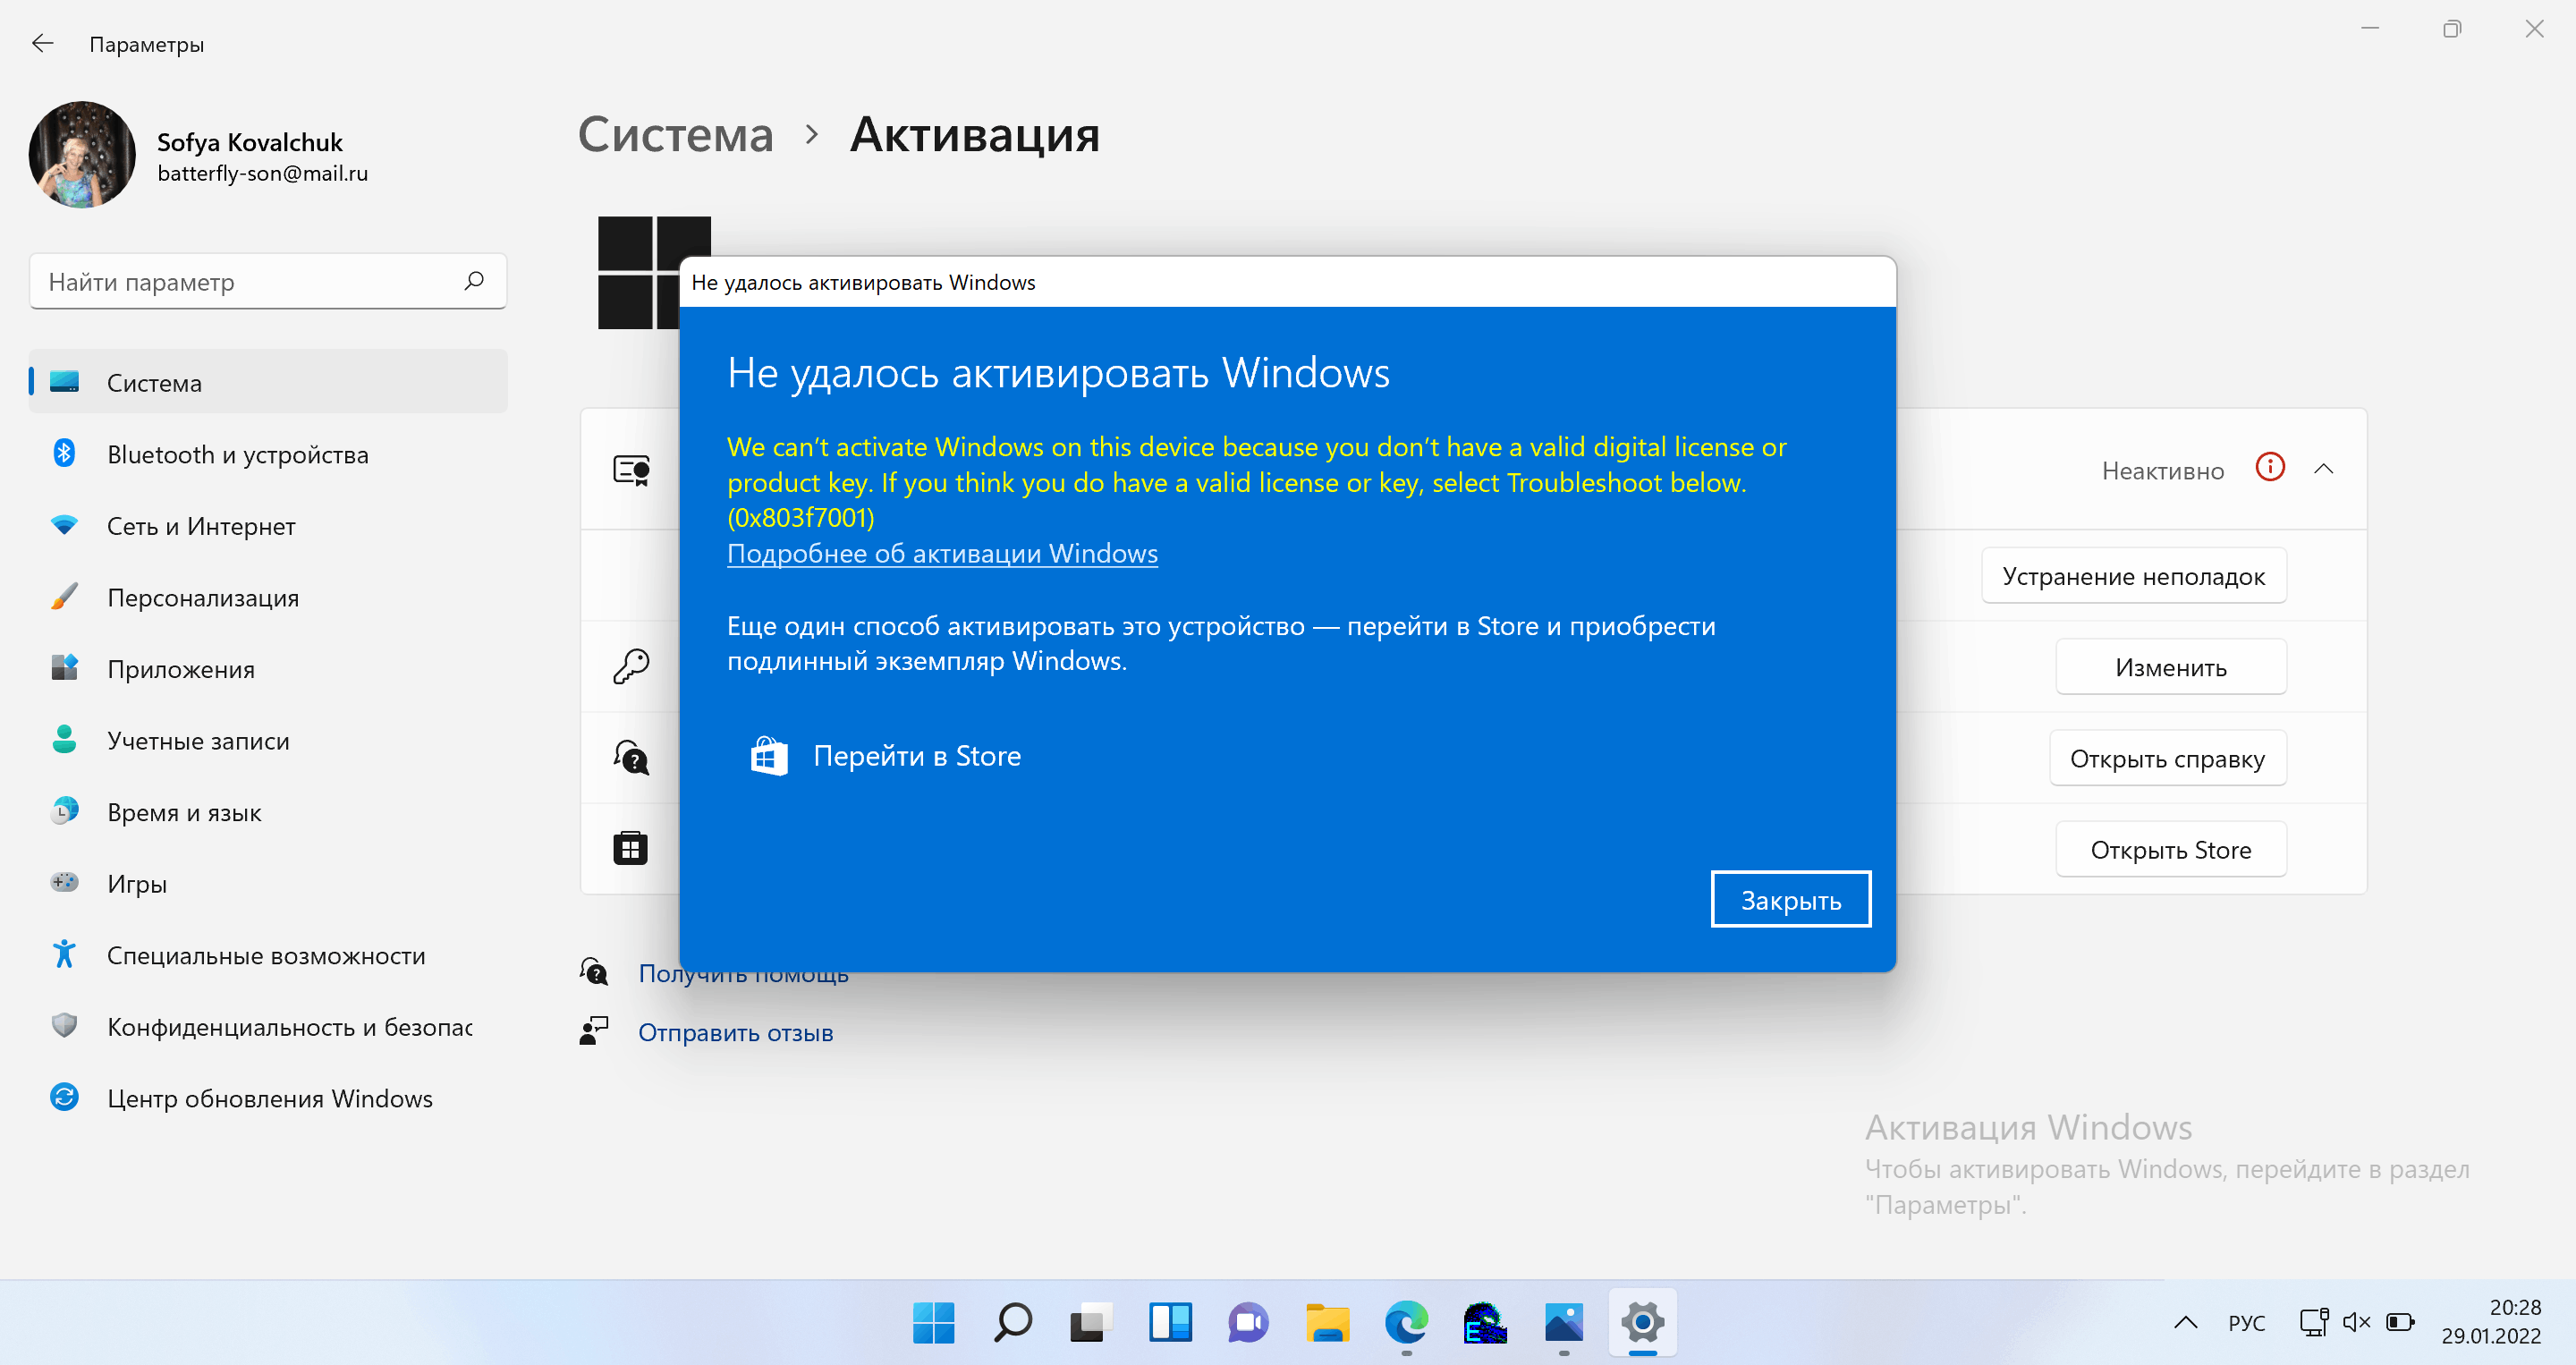Open Игры section
This screenshot has height=1365, width=2576.
click(268, 883)
